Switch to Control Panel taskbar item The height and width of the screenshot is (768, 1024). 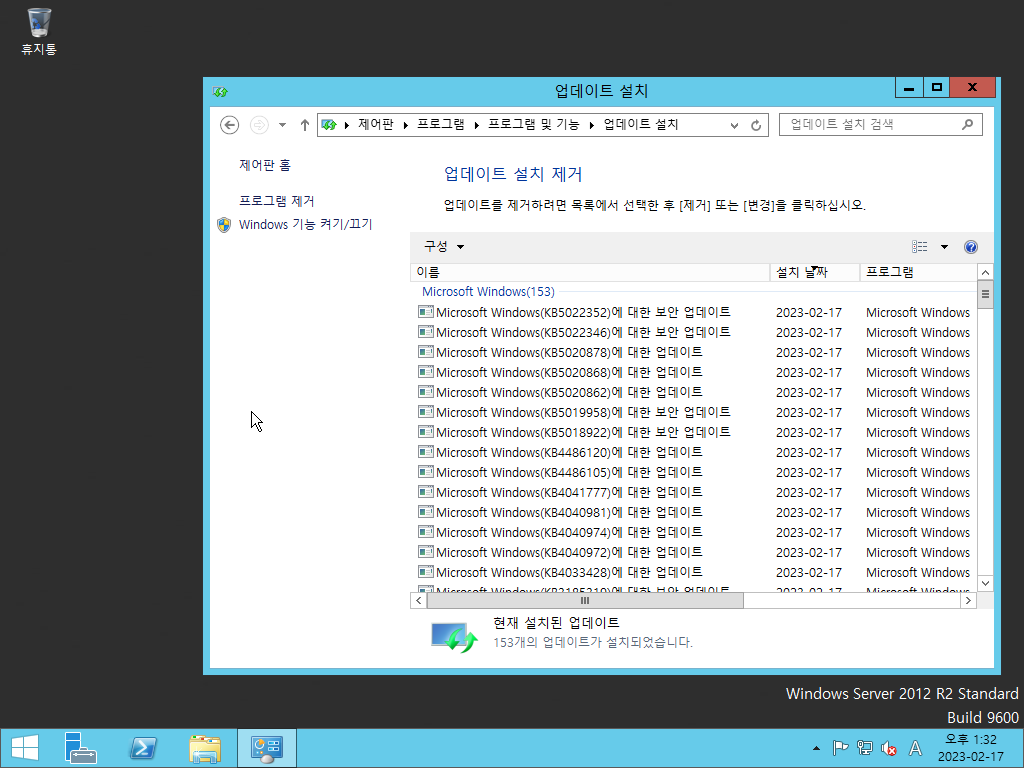(x=267, y=748)
